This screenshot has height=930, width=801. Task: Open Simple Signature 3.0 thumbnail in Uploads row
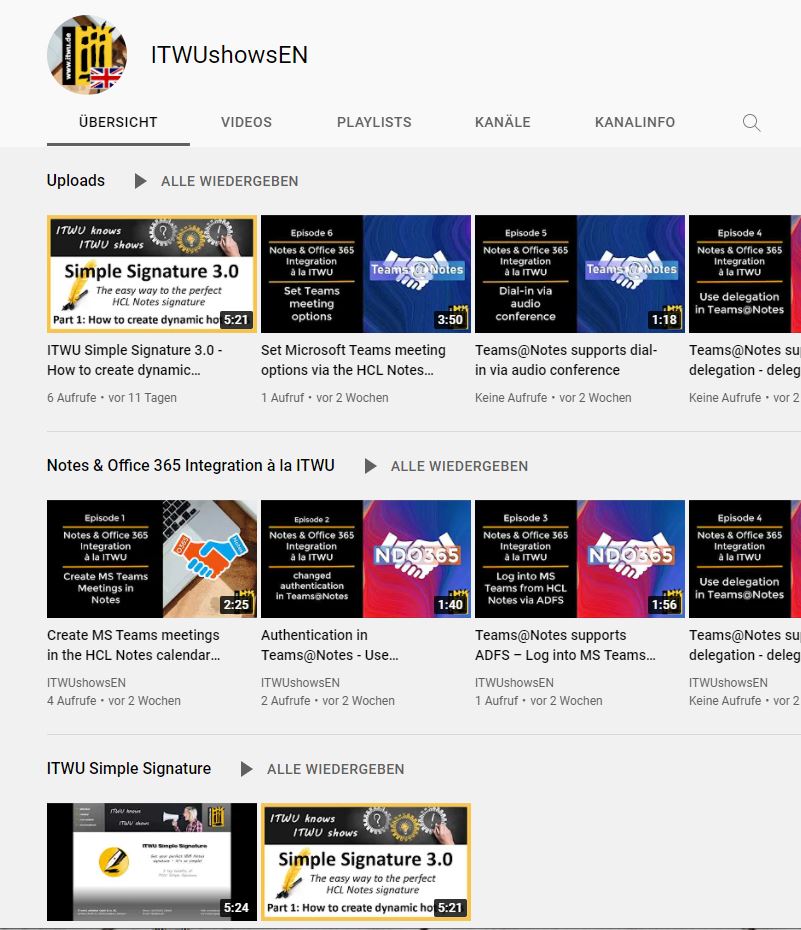(x=152, y=274)
